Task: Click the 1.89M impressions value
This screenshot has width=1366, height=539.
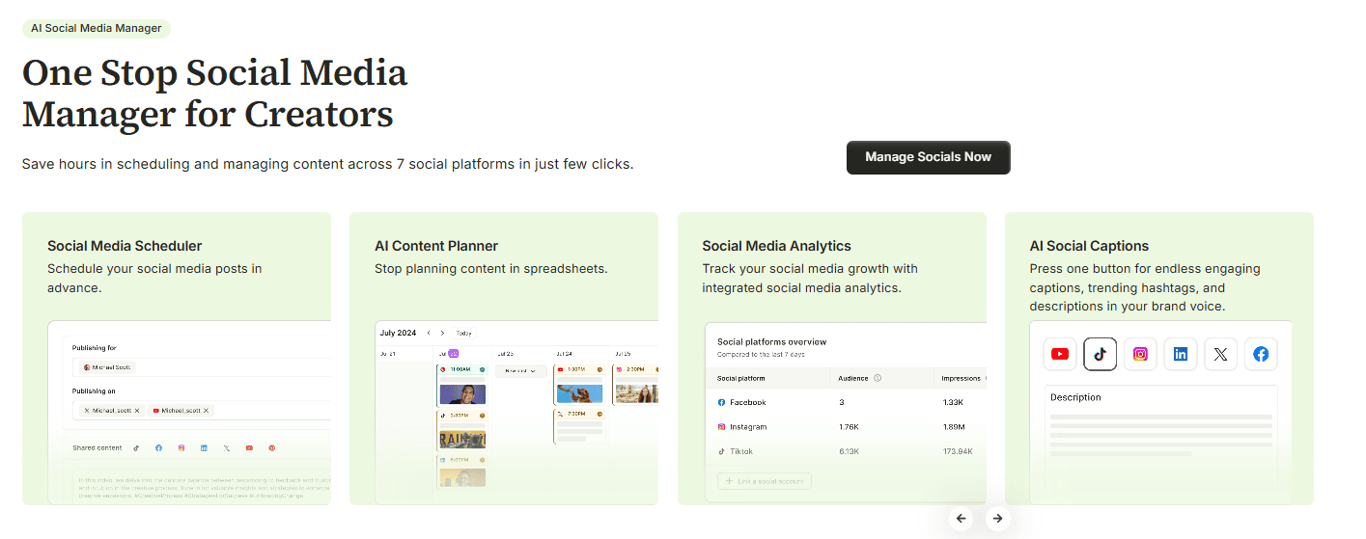Action: pos(955,427)
